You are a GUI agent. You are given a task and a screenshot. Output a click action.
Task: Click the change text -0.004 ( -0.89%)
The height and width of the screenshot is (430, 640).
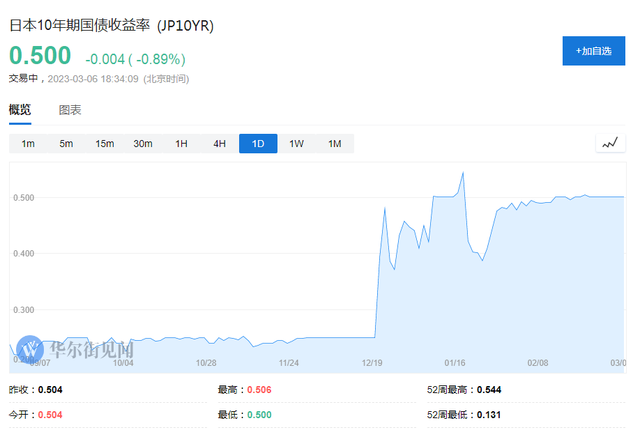136,59
